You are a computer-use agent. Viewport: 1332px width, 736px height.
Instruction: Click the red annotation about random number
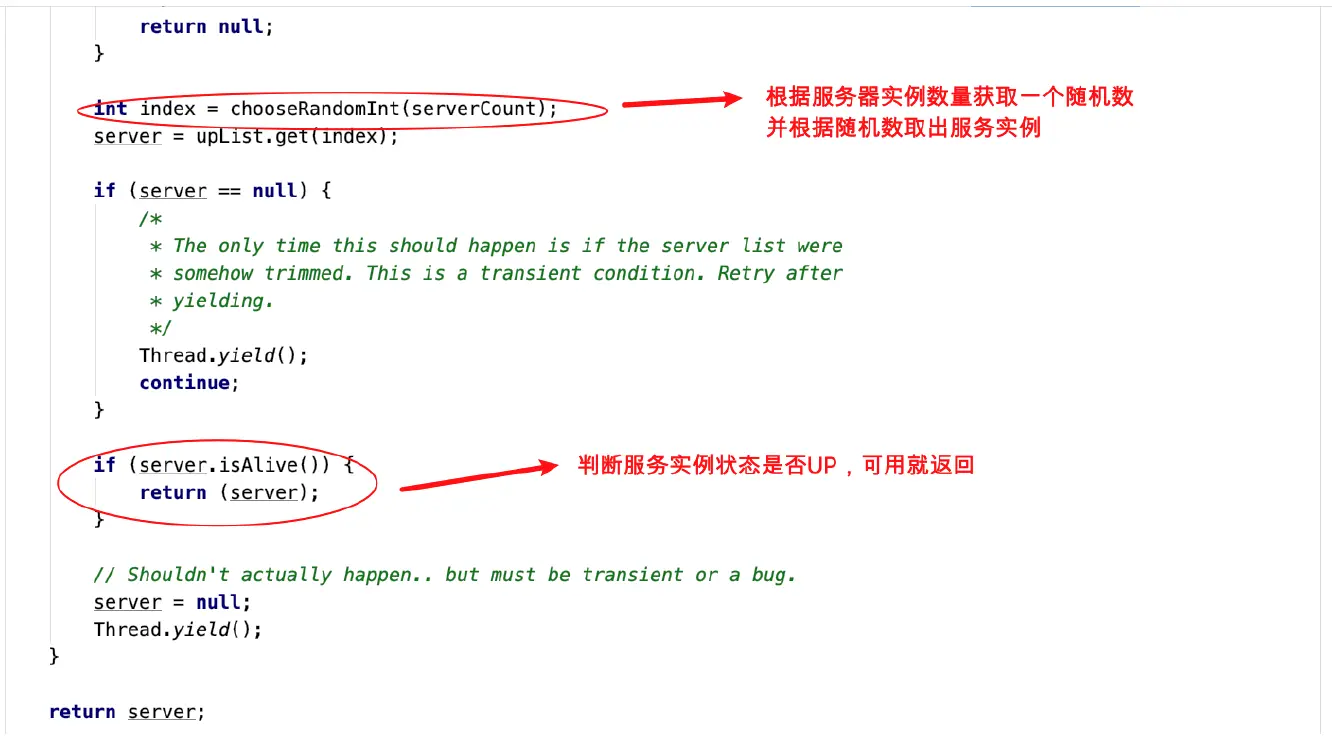[x=950, y=112]
